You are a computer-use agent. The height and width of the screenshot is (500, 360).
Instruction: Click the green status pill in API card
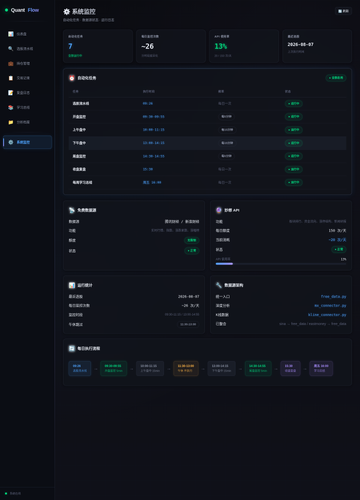[x=339, y=249]
